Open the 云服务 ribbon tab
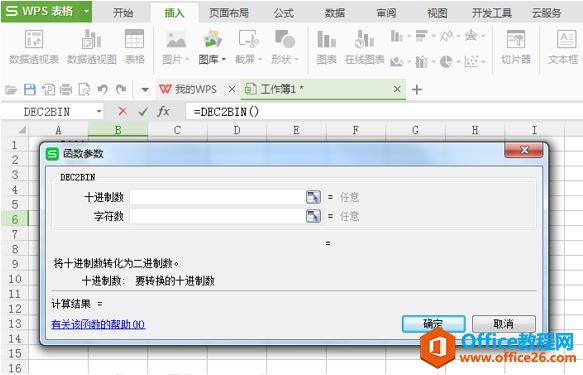Screen dimensions: 583x375 tap(546, 13)
